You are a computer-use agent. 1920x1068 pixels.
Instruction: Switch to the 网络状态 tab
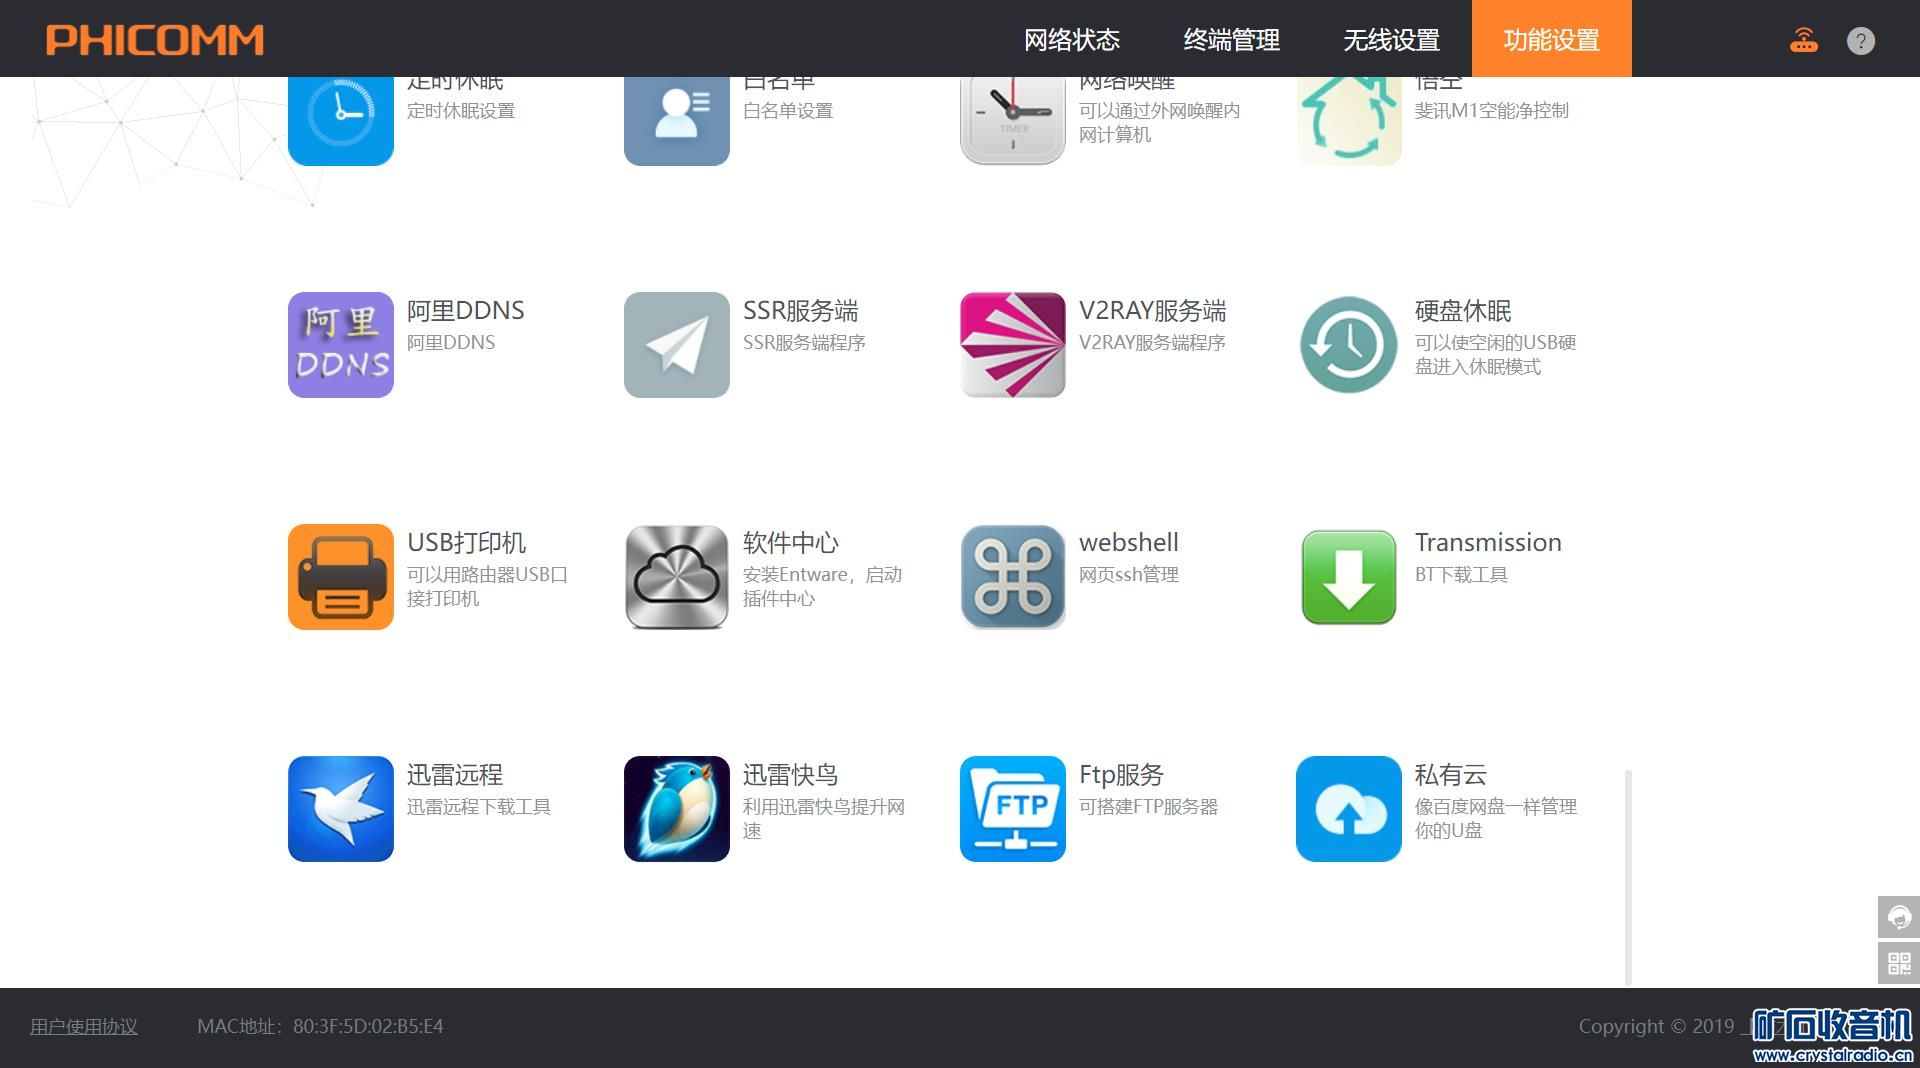[x=1072, y=40]
